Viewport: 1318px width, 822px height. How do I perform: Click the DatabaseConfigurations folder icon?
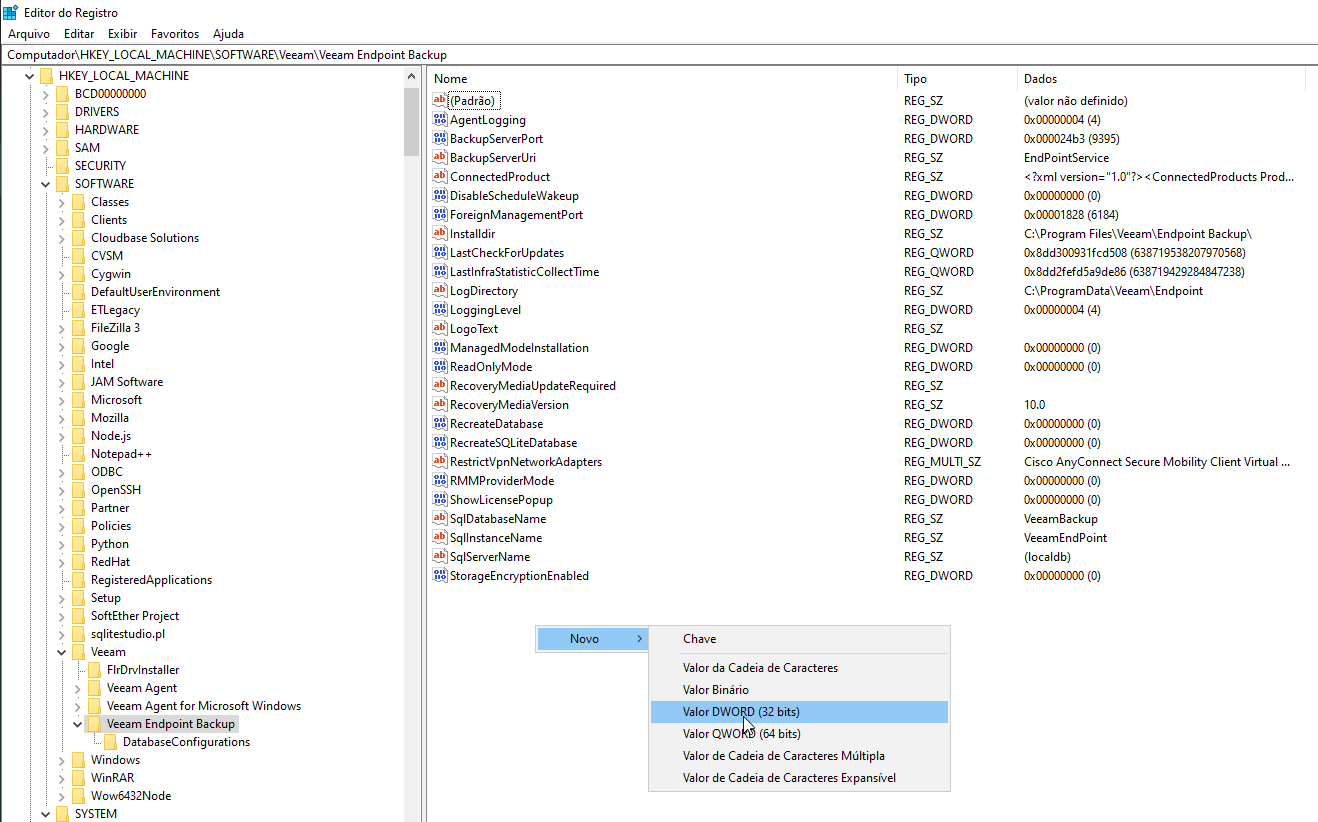pos(111,742)
